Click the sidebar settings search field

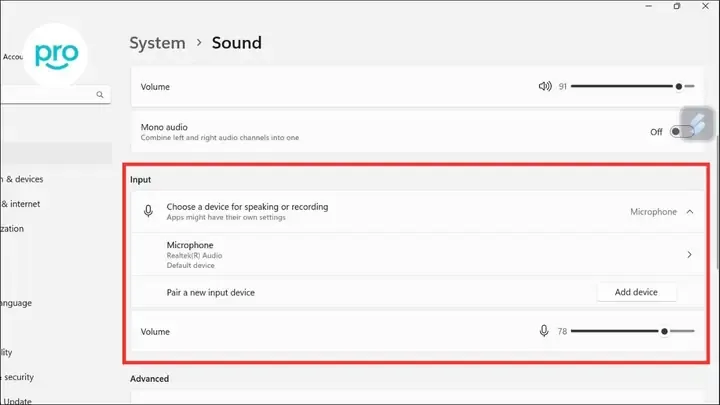55,95
